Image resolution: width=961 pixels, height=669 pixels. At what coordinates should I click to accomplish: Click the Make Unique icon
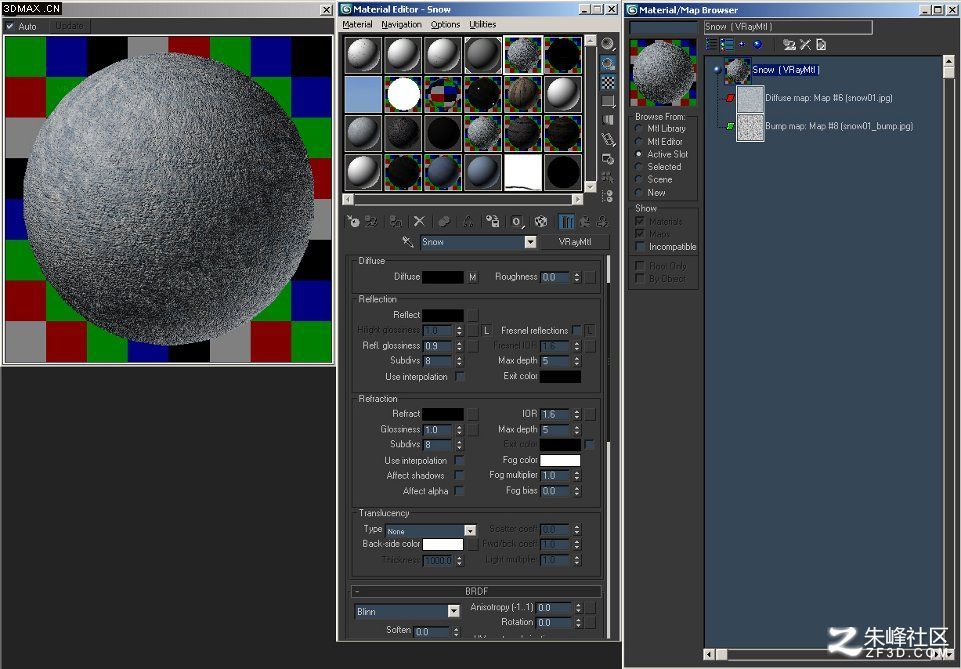click(x=468, y=222)
